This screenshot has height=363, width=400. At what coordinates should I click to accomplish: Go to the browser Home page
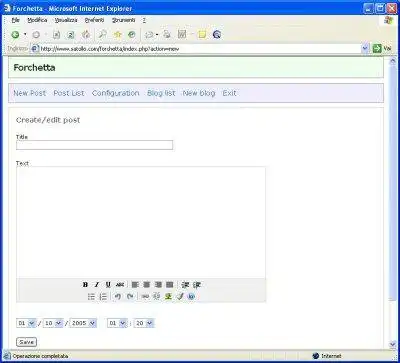pyautogui.click(x=86, y=34)
